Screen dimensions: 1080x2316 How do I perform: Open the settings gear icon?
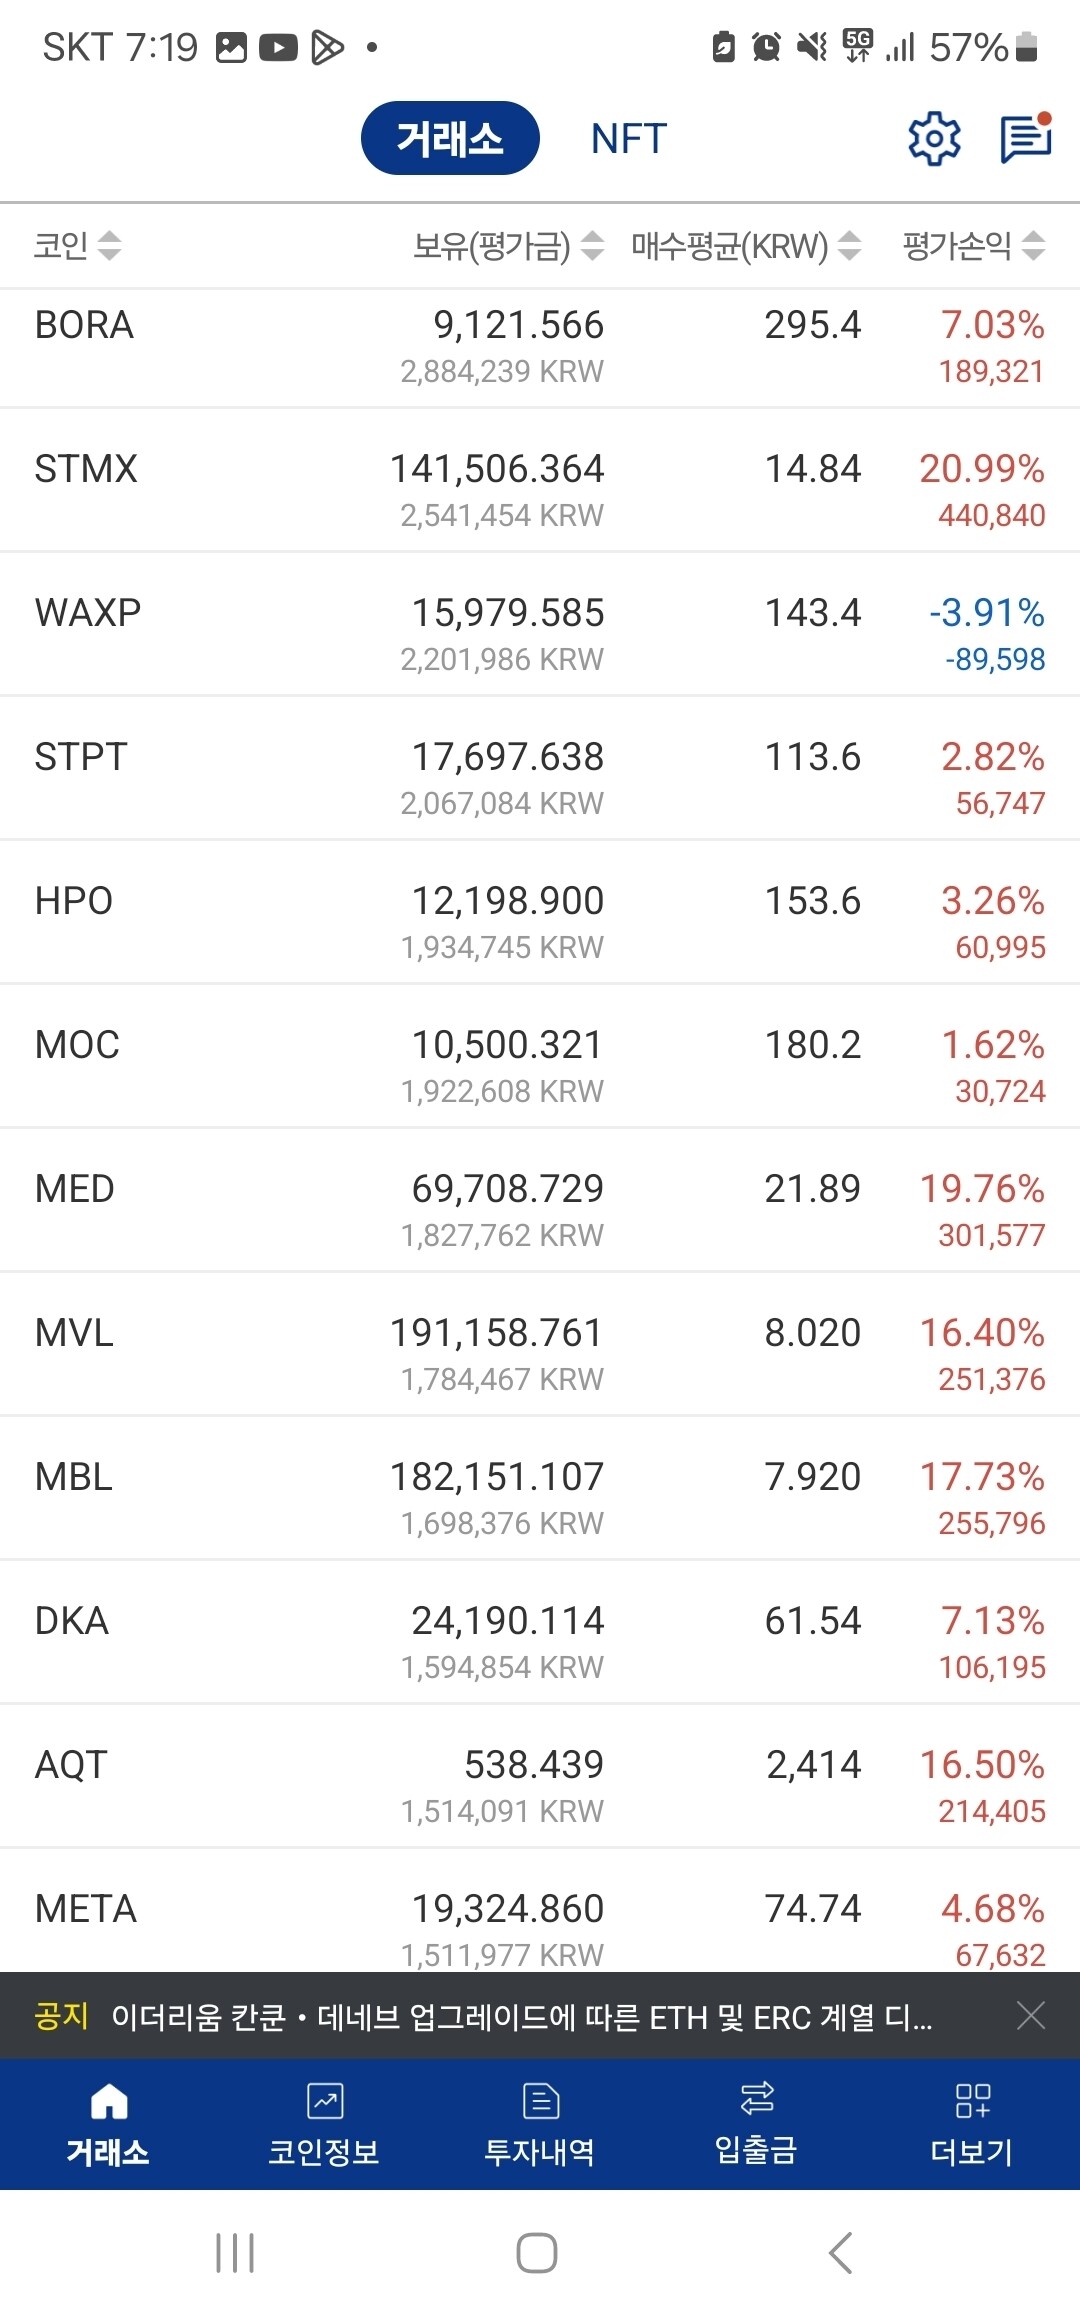[x=933, y=139]
